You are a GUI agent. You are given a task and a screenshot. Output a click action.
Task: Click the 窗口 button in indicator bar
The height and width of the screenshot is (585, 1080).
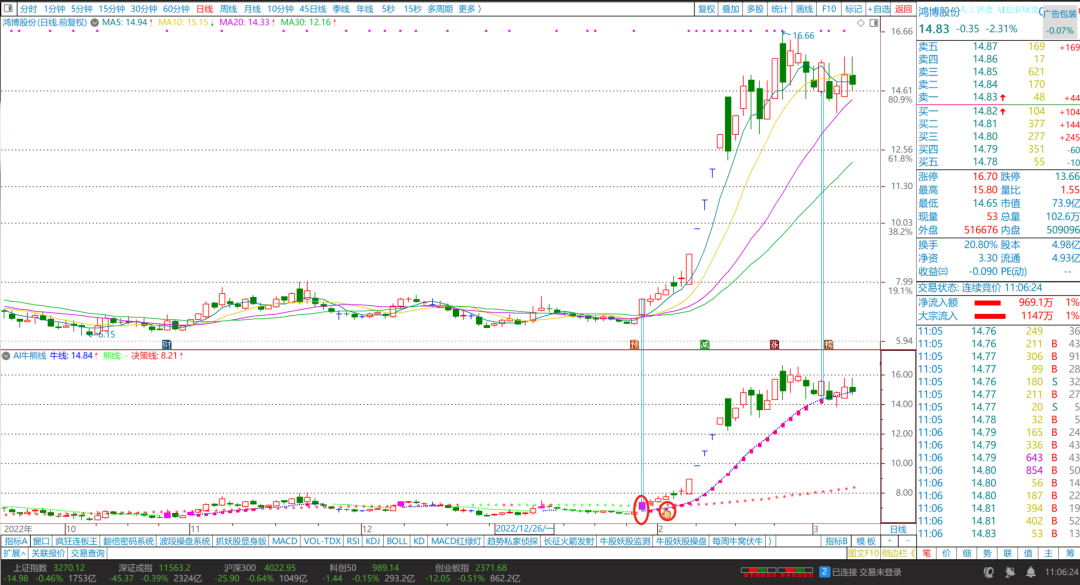pyautogui.click(x=41, y=542)
